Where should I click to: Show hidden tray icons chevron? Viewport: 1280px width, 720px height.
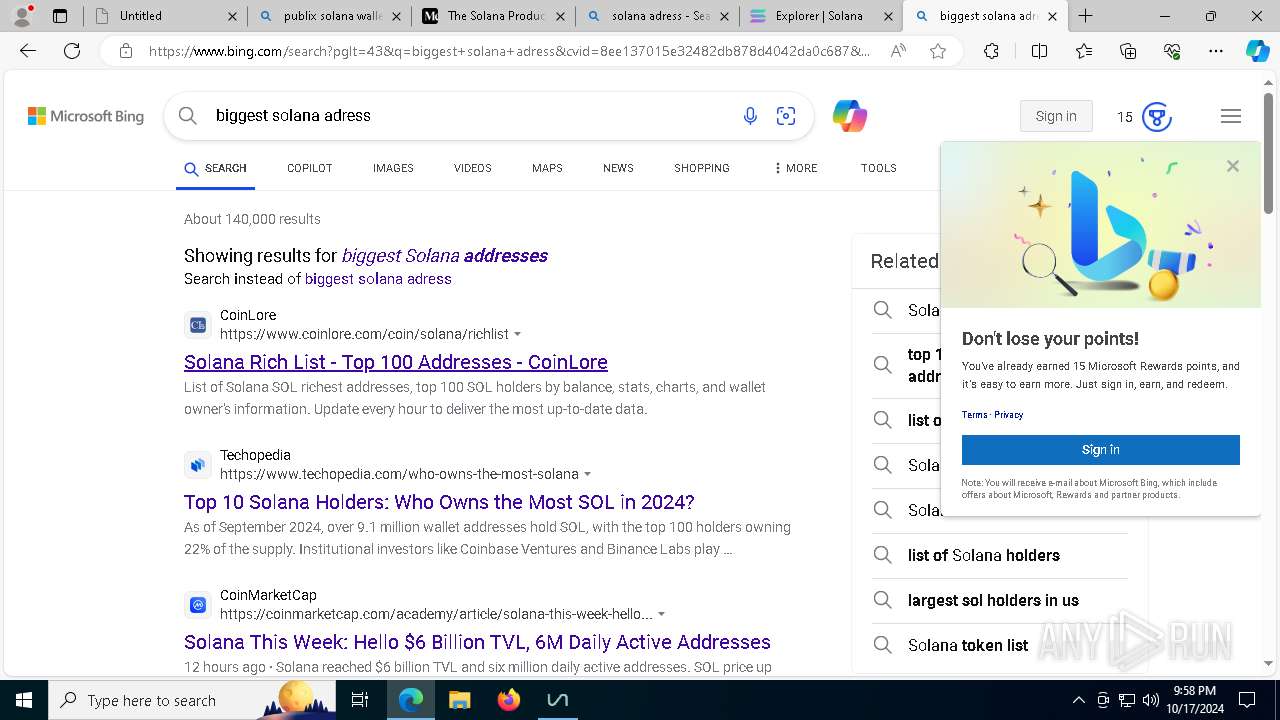pos(1078,700)
